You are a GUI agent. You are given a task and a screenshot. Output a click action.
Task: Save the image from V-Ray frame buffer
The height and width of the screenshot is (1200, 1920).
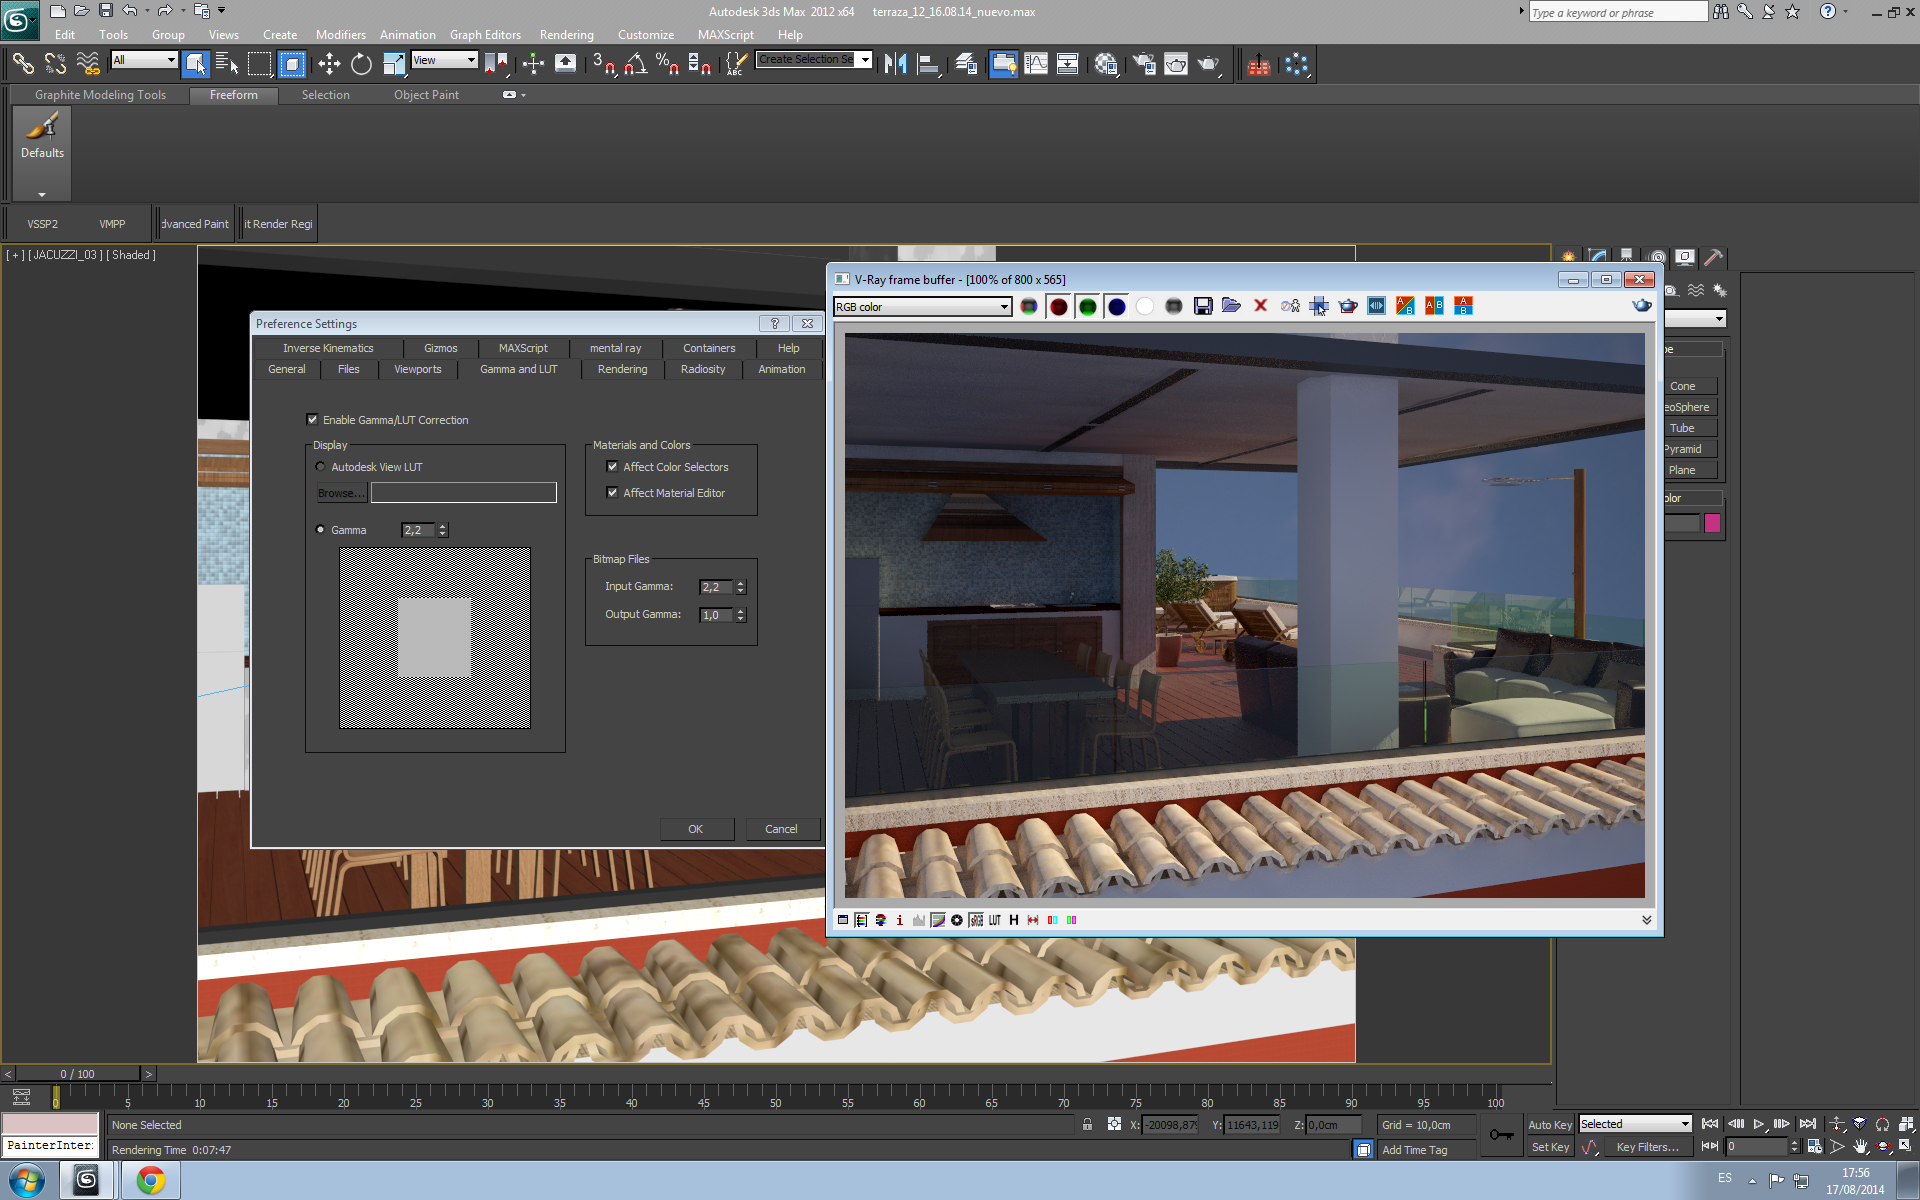(x=1203, y=306)
